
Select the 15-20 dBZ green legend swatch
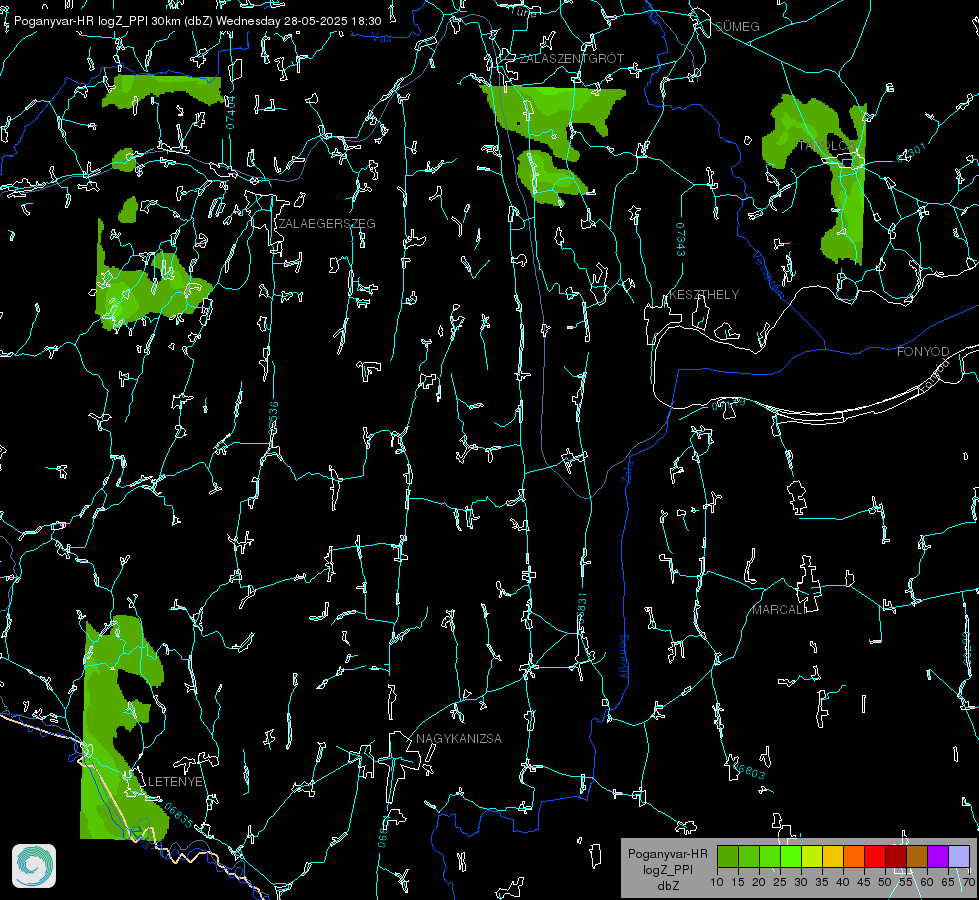[x=749, y=857]
